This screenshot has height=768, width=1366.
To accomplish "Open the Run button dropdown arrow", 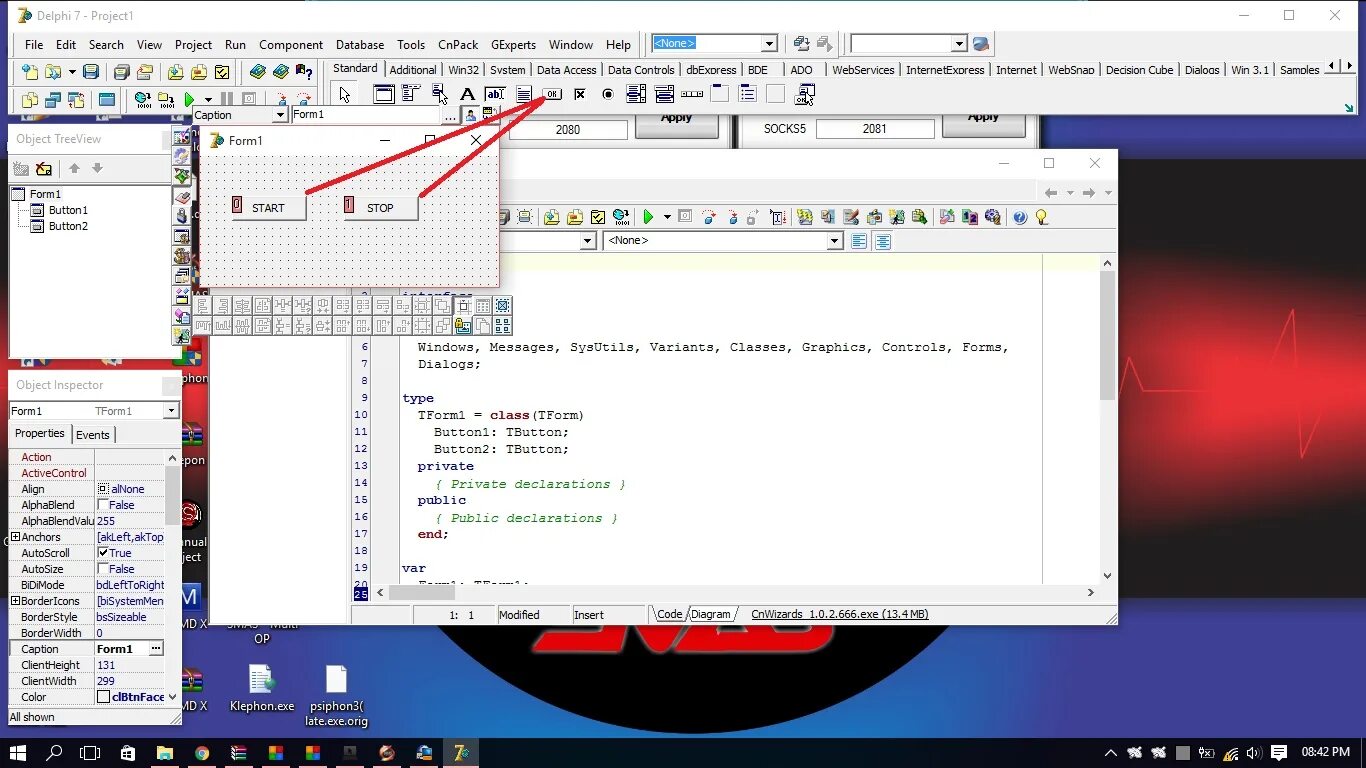I will pos(208,100).
